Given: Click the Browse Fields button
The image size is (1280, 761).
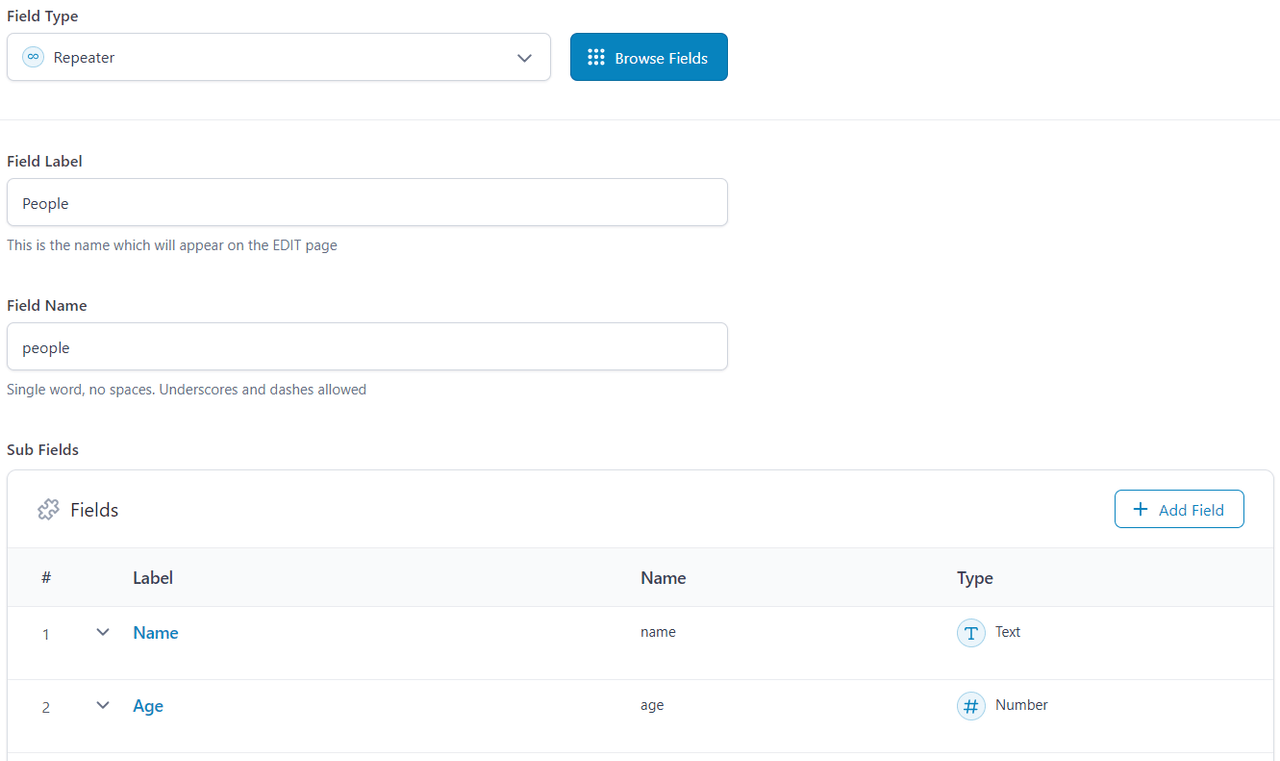Looking at the screenshot, I should coord(649,57).
